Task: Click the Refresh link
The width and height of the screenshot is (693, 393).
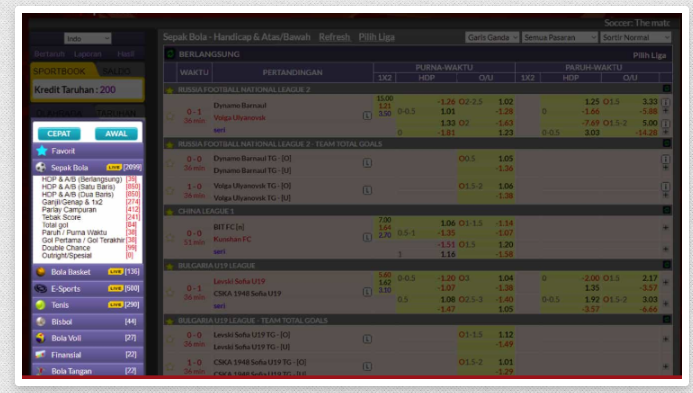Action: [x=335, y=37]
